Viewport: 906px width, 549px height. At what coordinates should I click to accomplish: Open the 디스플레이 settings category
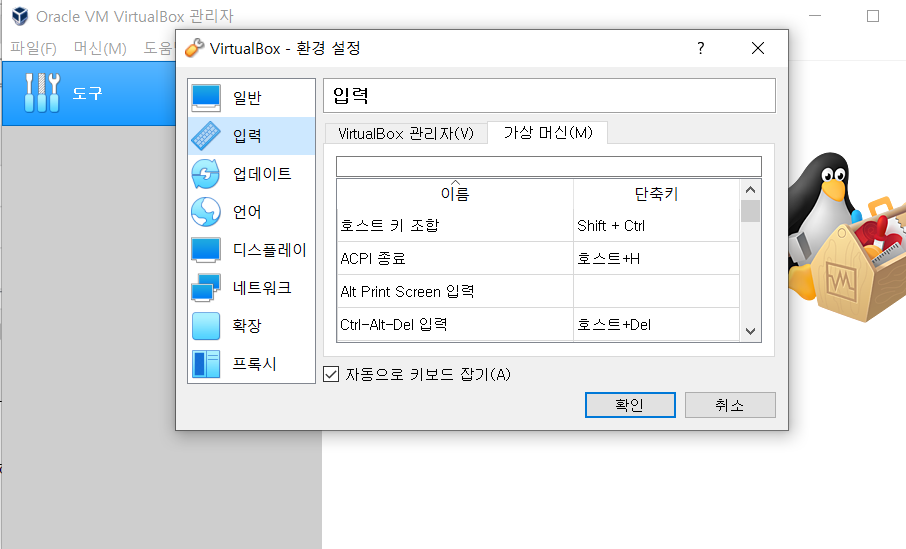pos(252,250)
